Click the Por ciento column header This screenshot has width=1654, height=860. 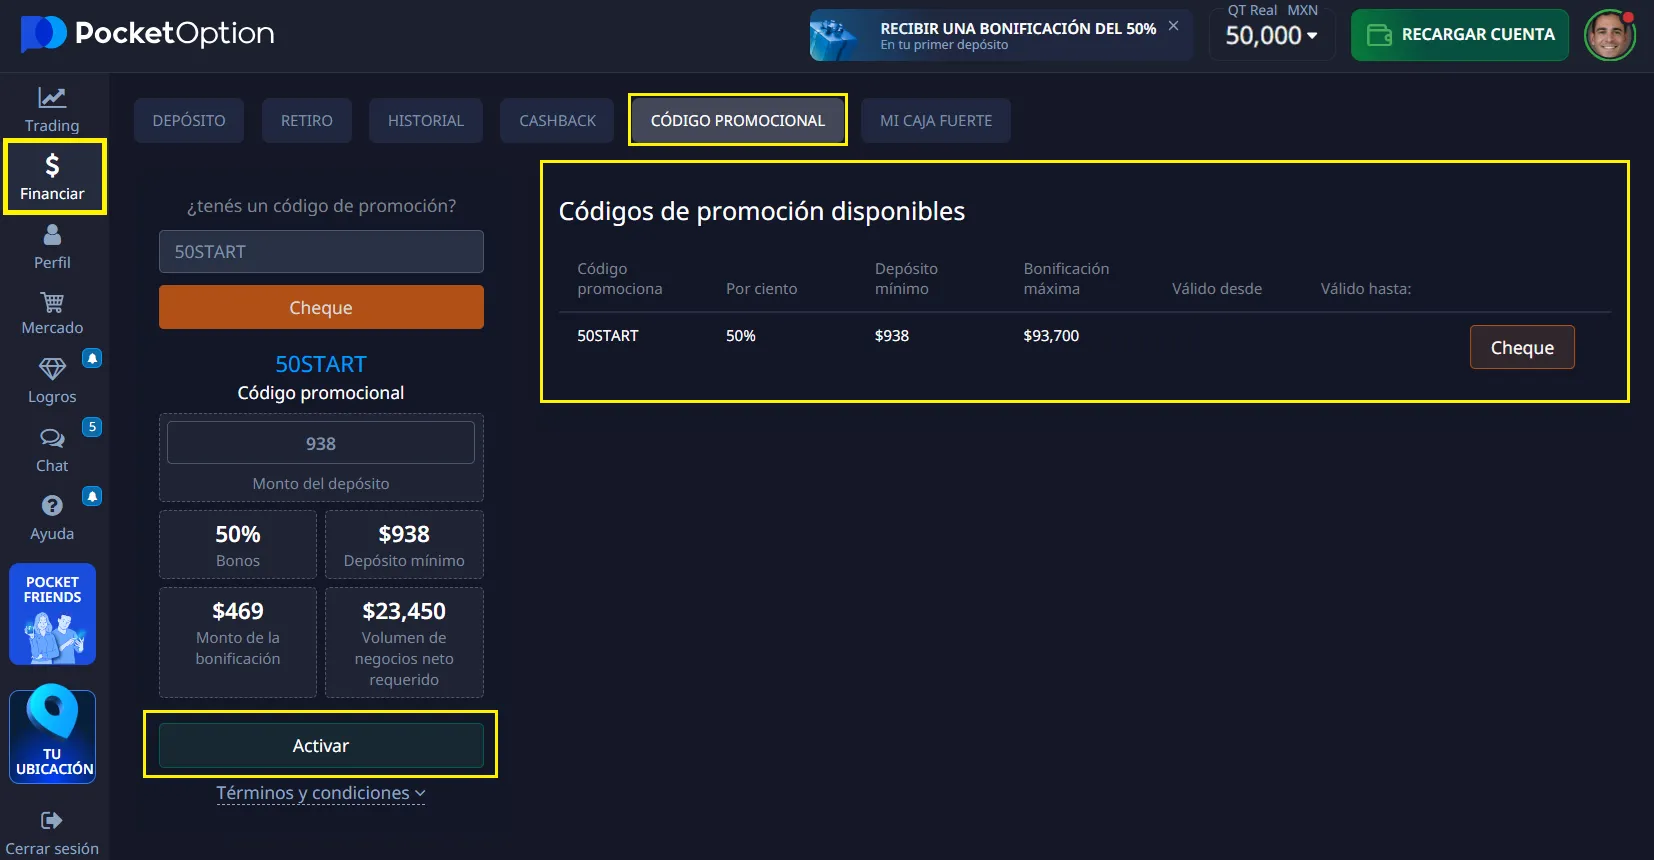(762, 289)
